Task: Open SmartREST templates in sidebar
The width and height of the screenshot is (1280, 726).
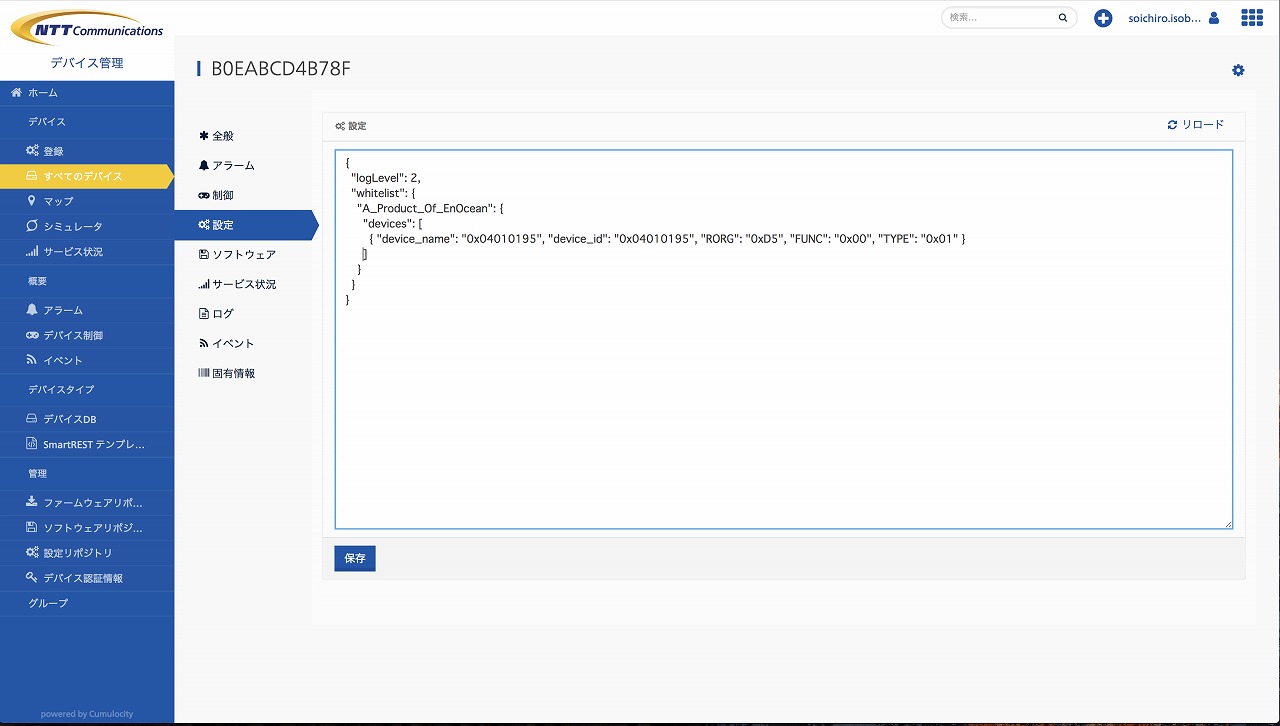Action: tap(87, 444)
